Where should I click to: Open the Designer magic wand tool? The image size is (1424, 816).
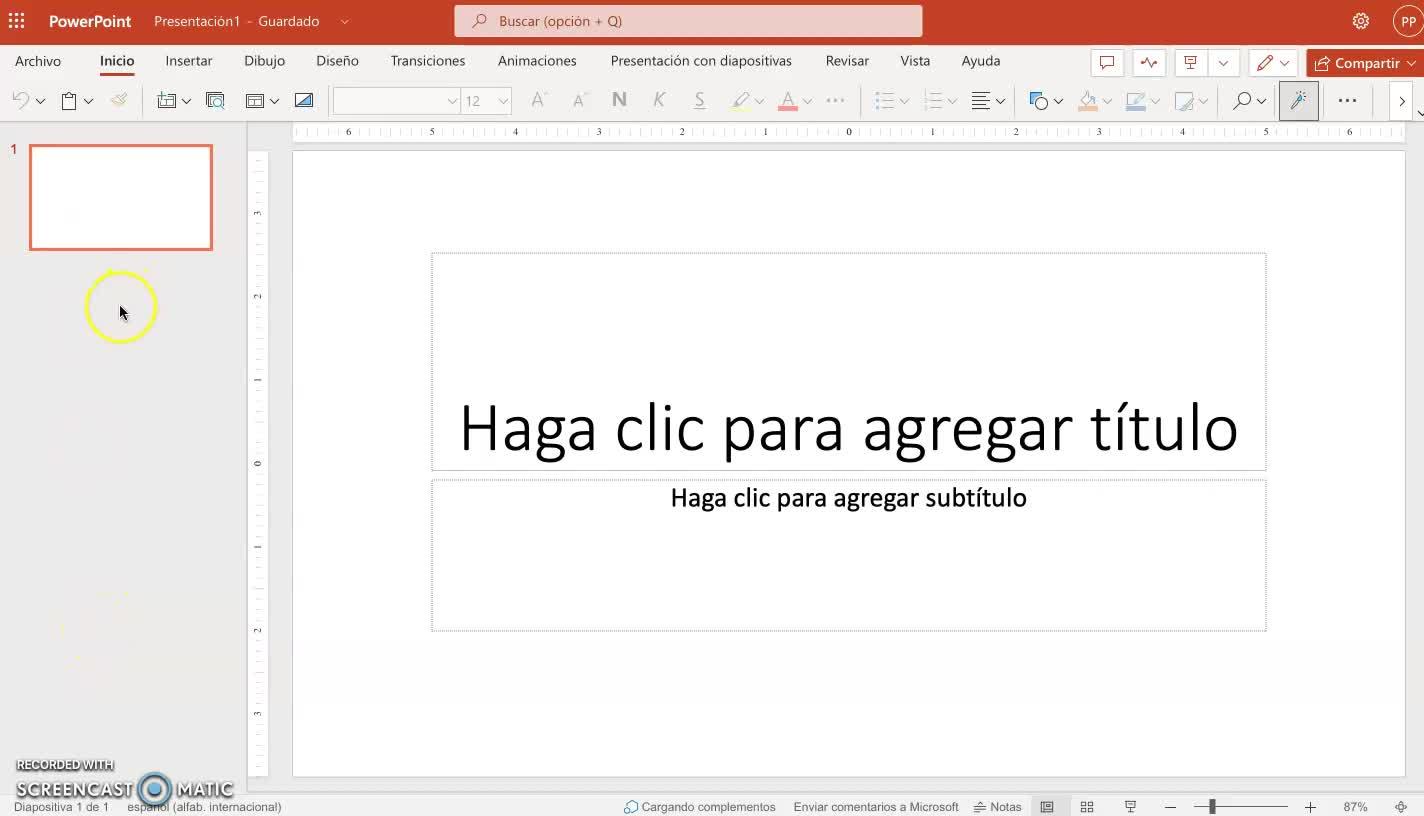[1298, 100]
